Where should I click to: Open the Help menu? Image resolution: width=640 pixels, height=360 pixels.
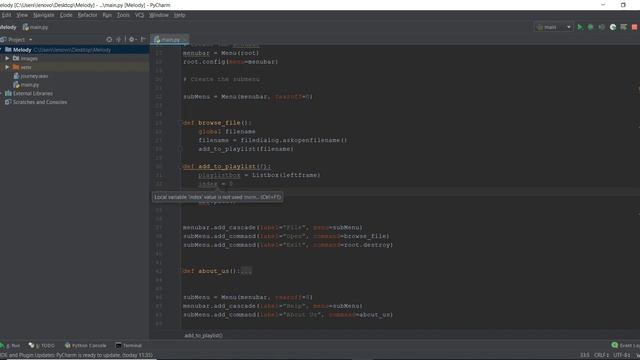(180, 15)
